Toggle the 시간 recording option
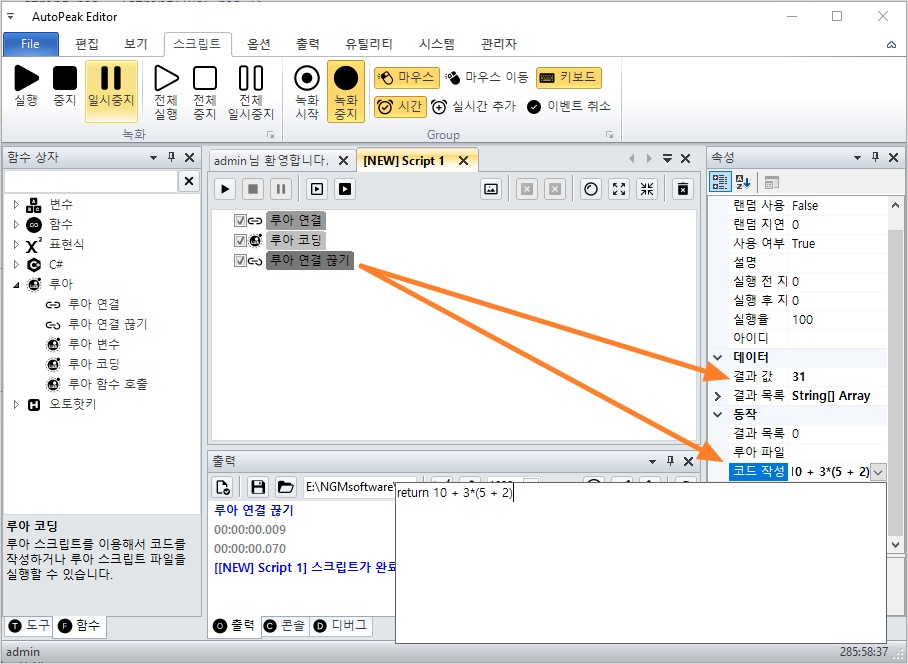The width and height of the screenshot is (908, 664). tap(400, 107)
